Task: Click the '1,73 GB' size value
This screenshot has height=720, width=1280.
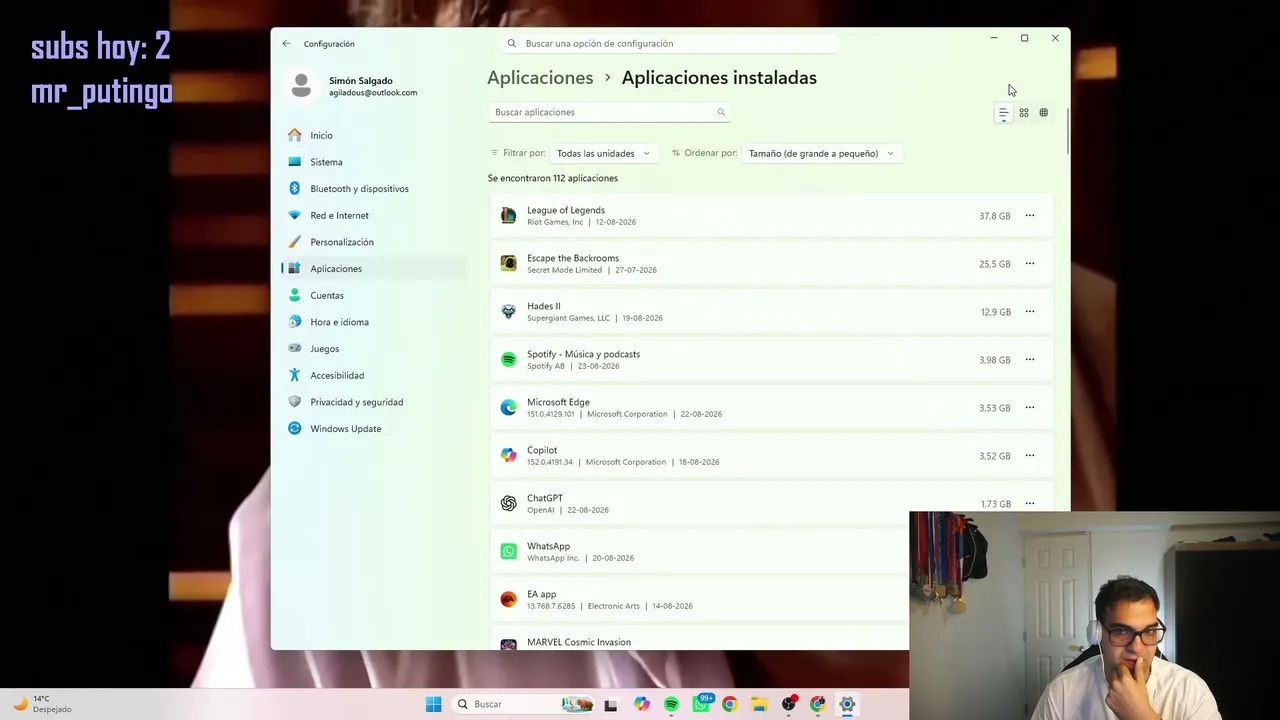Action: click(x=996, y=504)
